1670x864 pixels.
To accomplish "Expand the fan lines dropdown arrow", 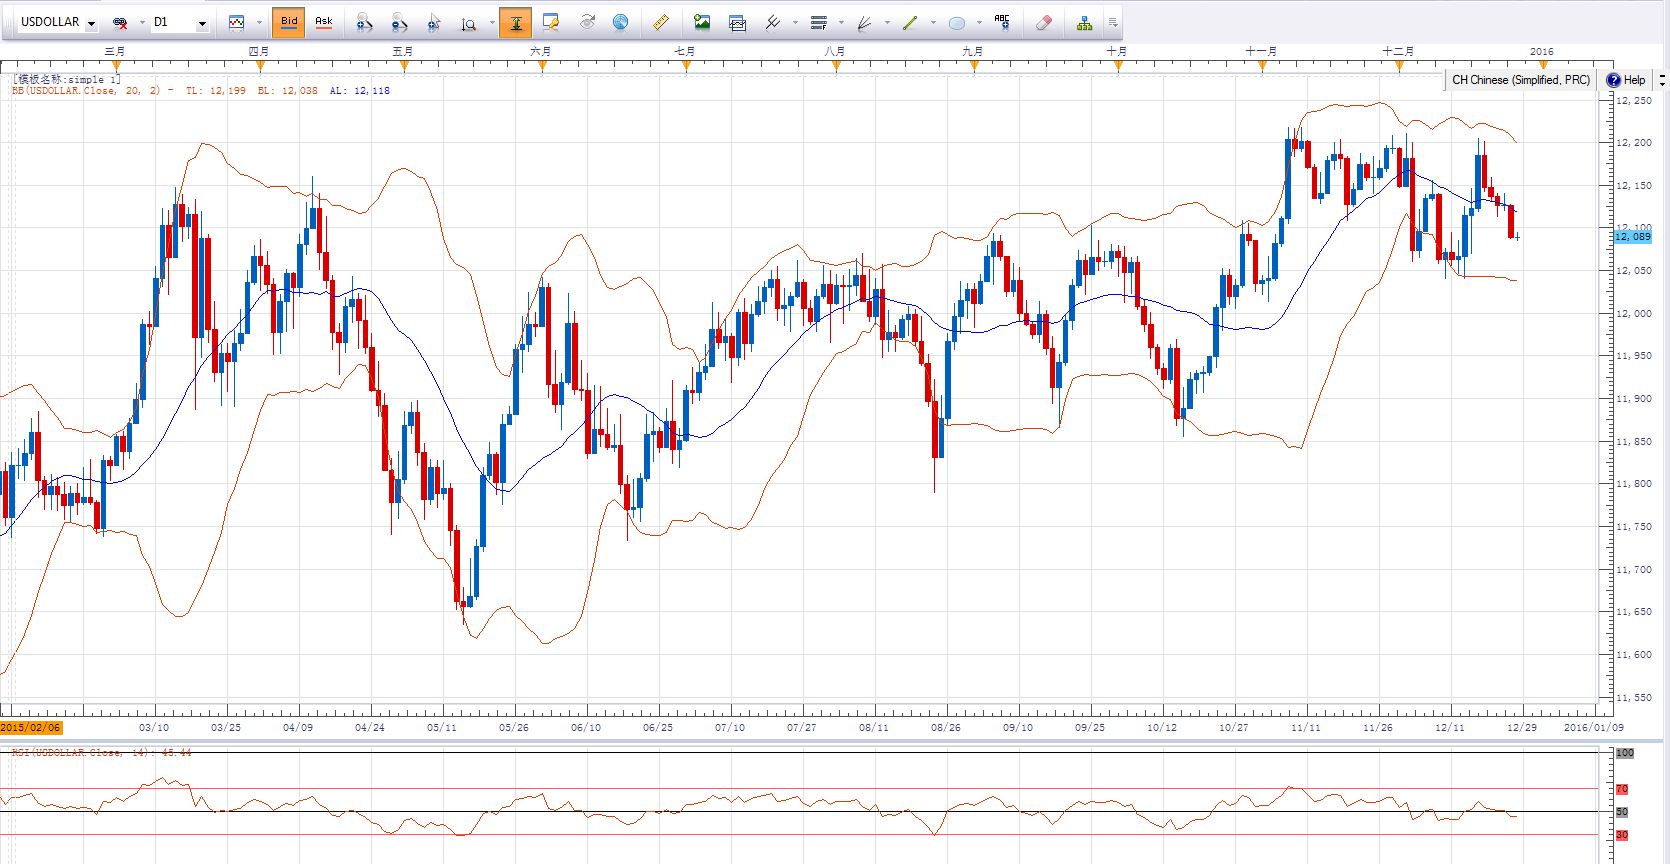I will tap(887, 22).
